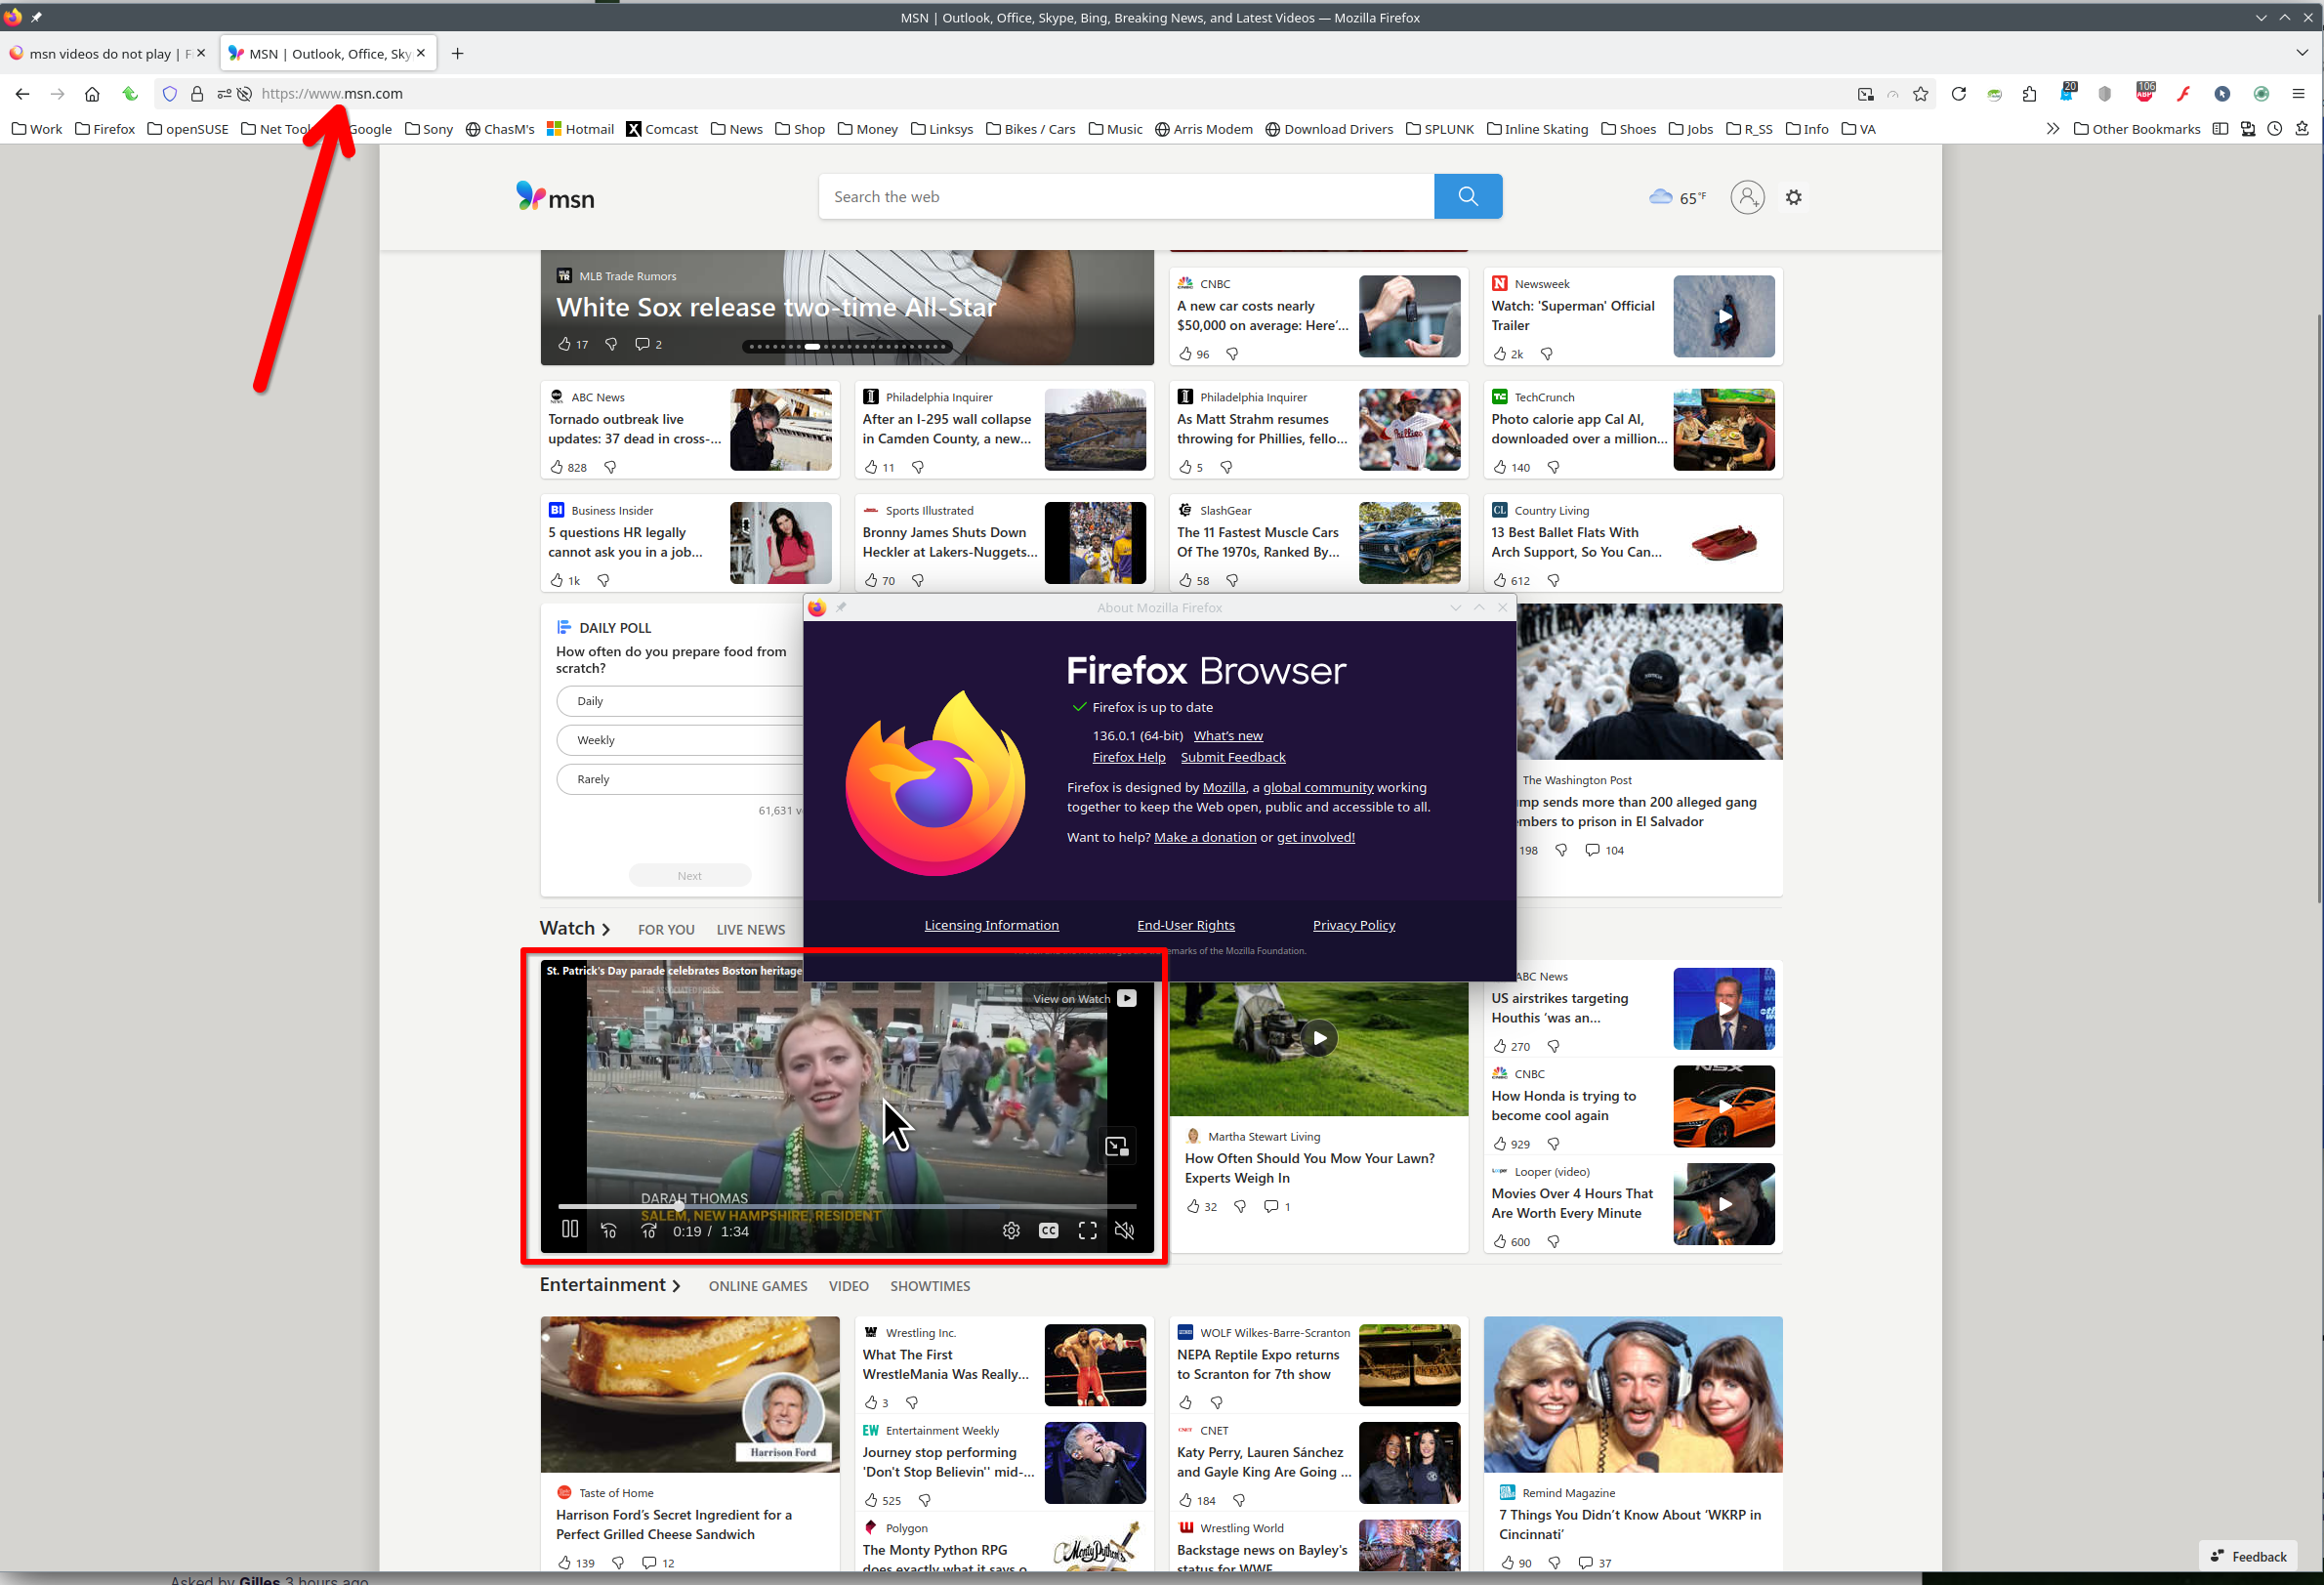
Task: Open MSN settings gear icon
Action: [x=1793, y=197]
